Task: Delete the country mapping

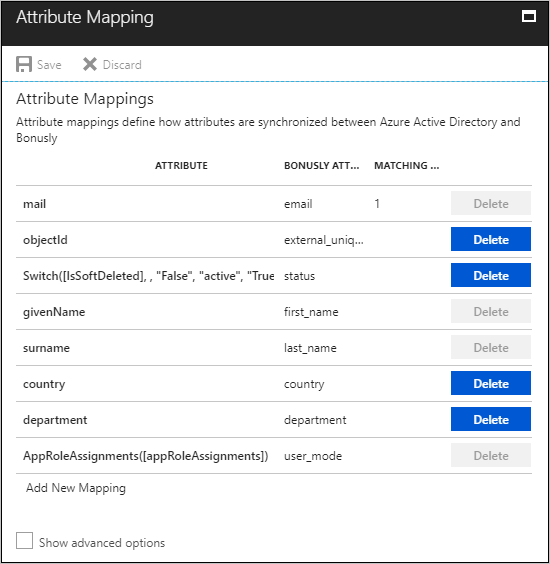Action: pos(491,383)
